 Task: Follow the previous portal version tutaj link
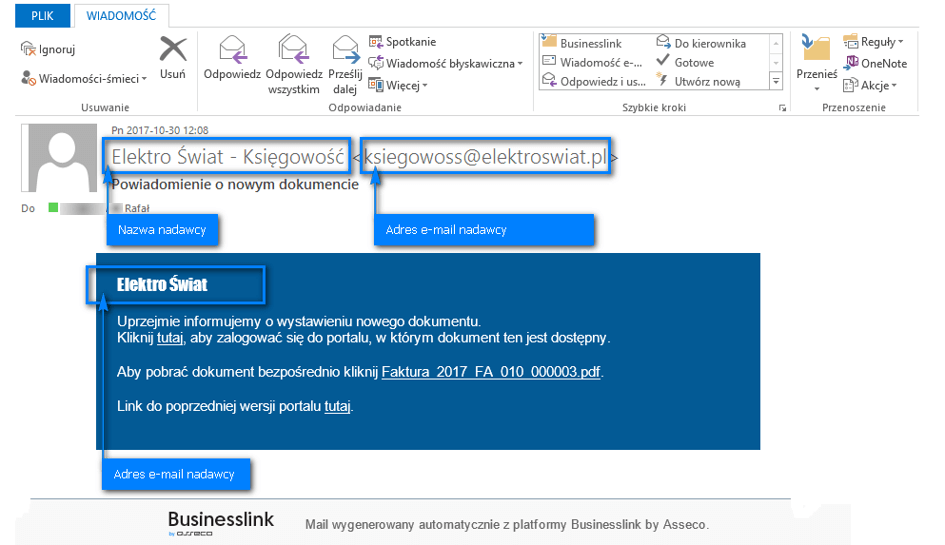[338, 406]
